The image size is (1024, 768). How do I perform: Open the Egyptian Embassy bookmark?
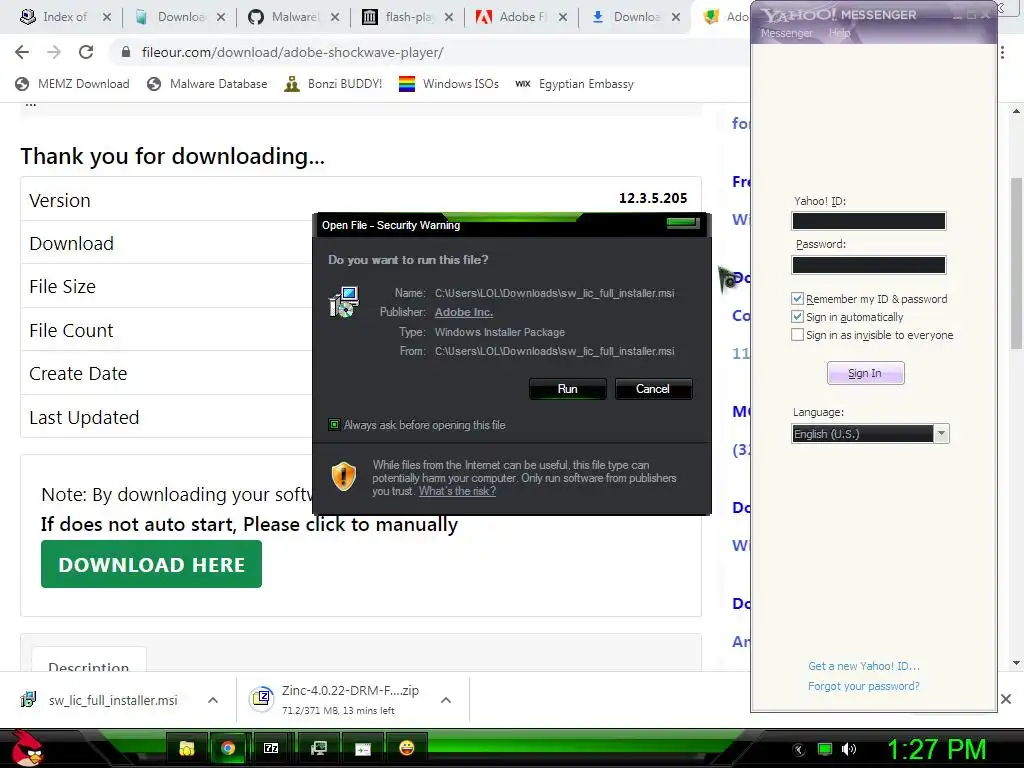575,84
